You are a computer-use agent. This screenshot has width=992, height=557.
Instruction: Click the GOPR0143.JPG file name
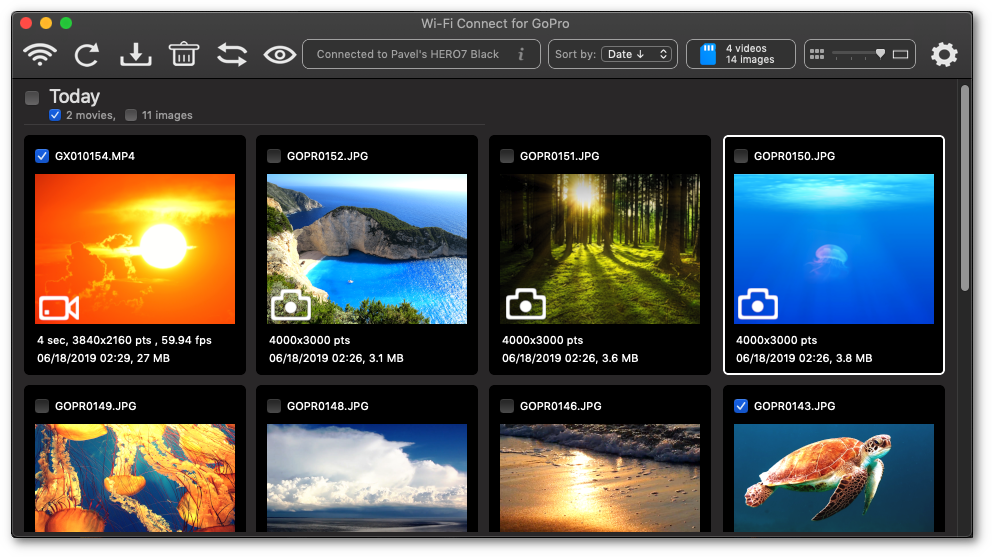pos(794,406)
